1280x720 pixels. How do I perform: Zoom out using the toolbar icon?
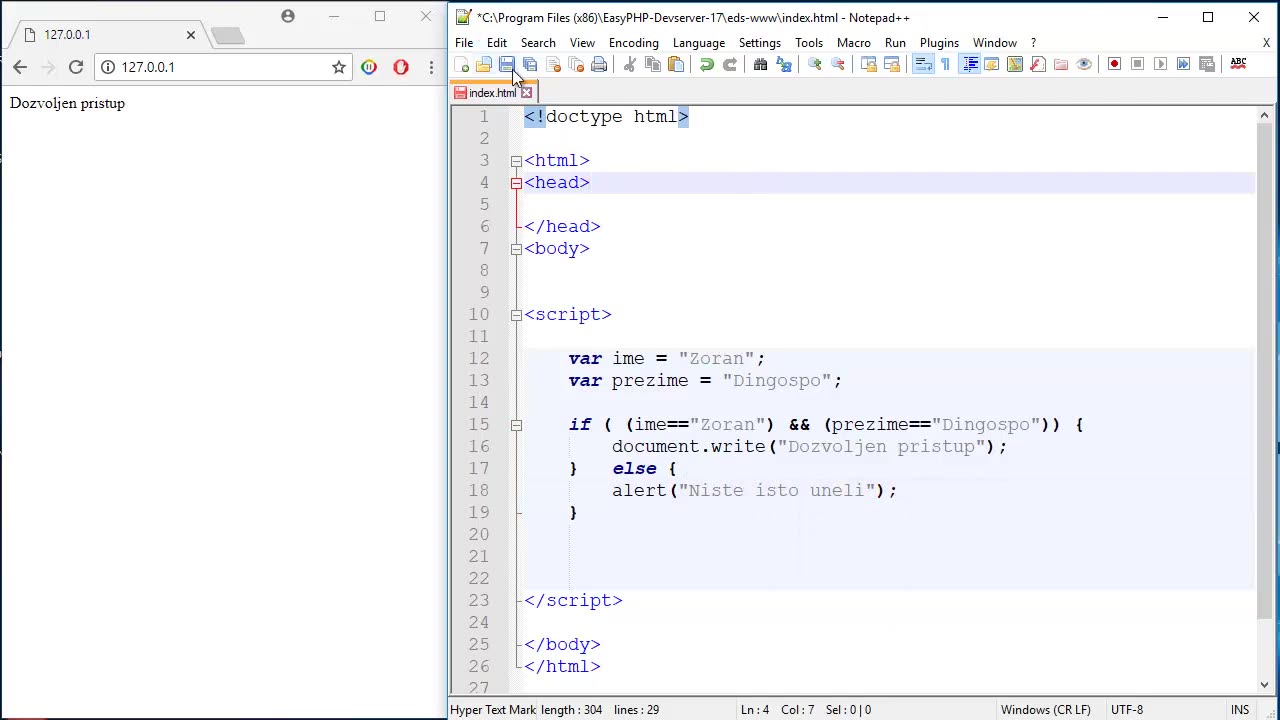[x=838, y=64]
